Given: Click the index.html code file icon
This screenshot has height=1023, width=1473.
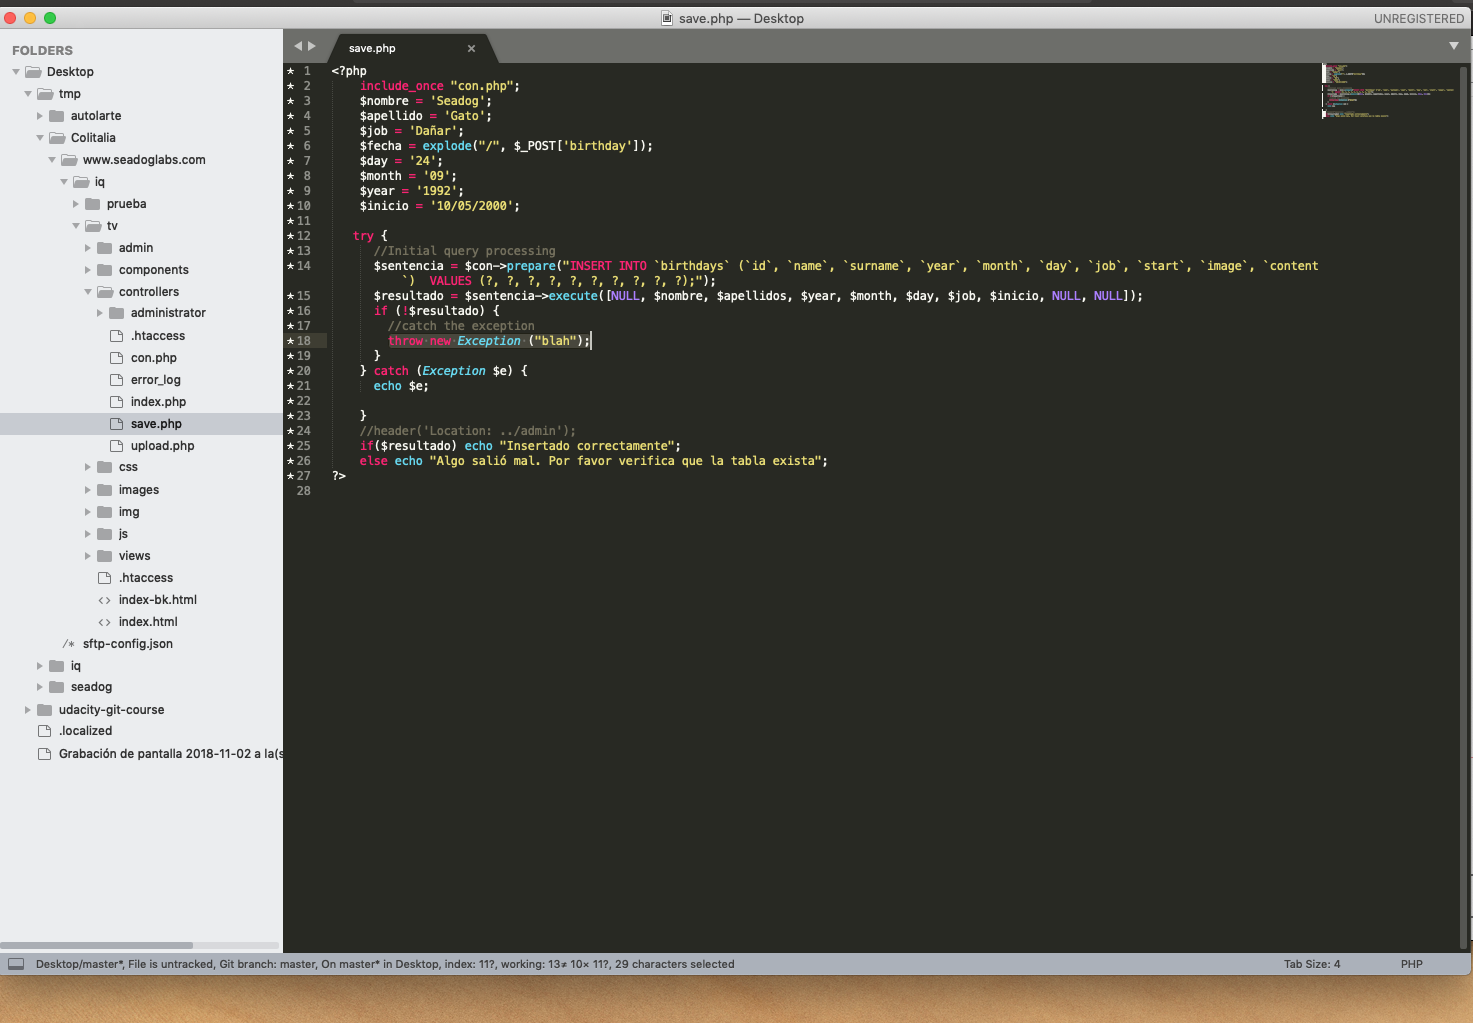Looking at the screenshot, I should pyautogui.click(x=104, y=622).
